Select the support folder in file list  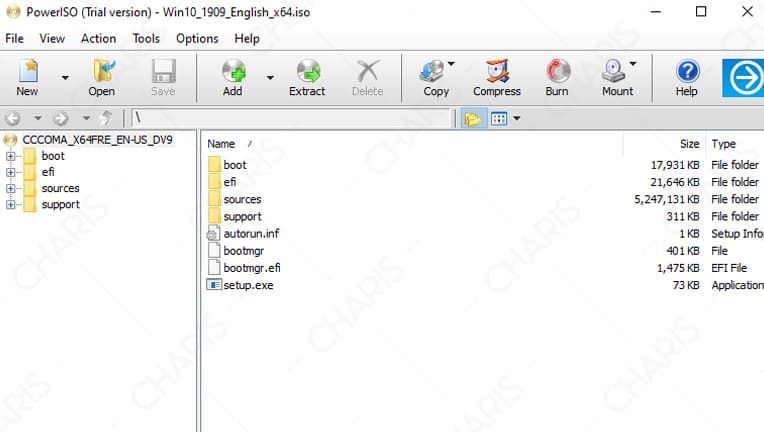click(x=242, y=217)
